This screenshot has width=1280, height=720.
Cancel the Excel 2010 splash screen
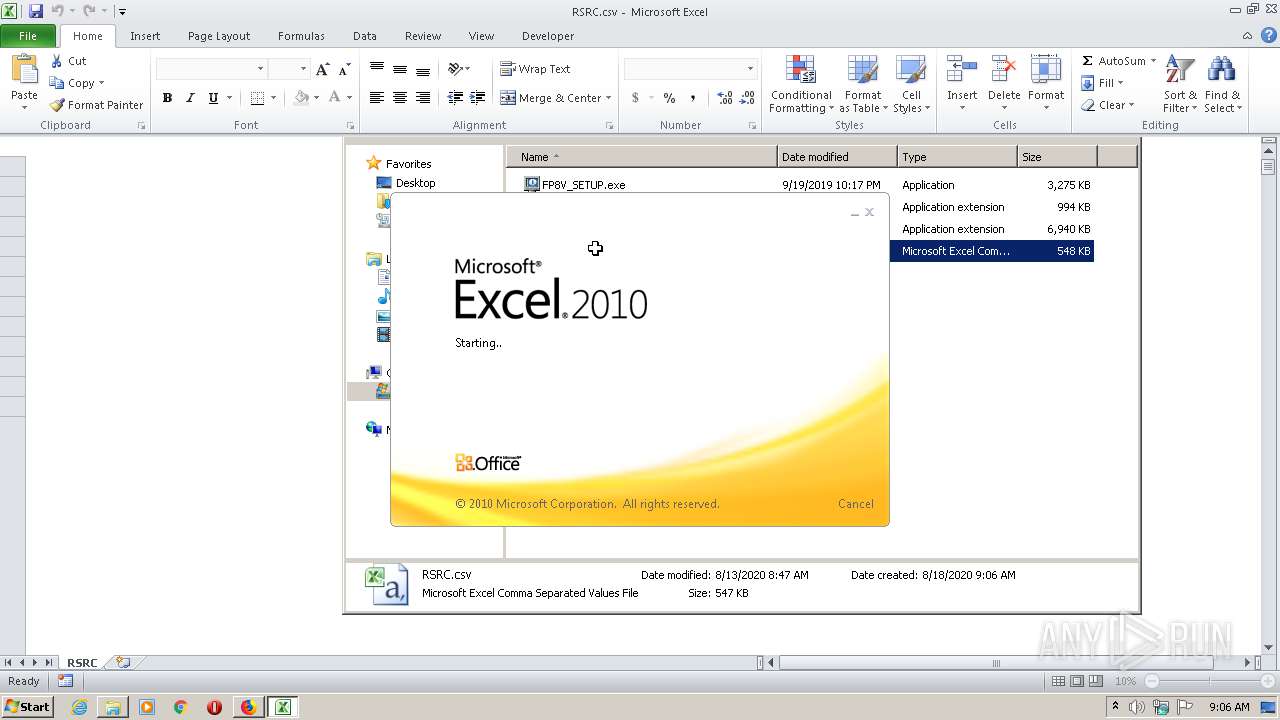856,504
